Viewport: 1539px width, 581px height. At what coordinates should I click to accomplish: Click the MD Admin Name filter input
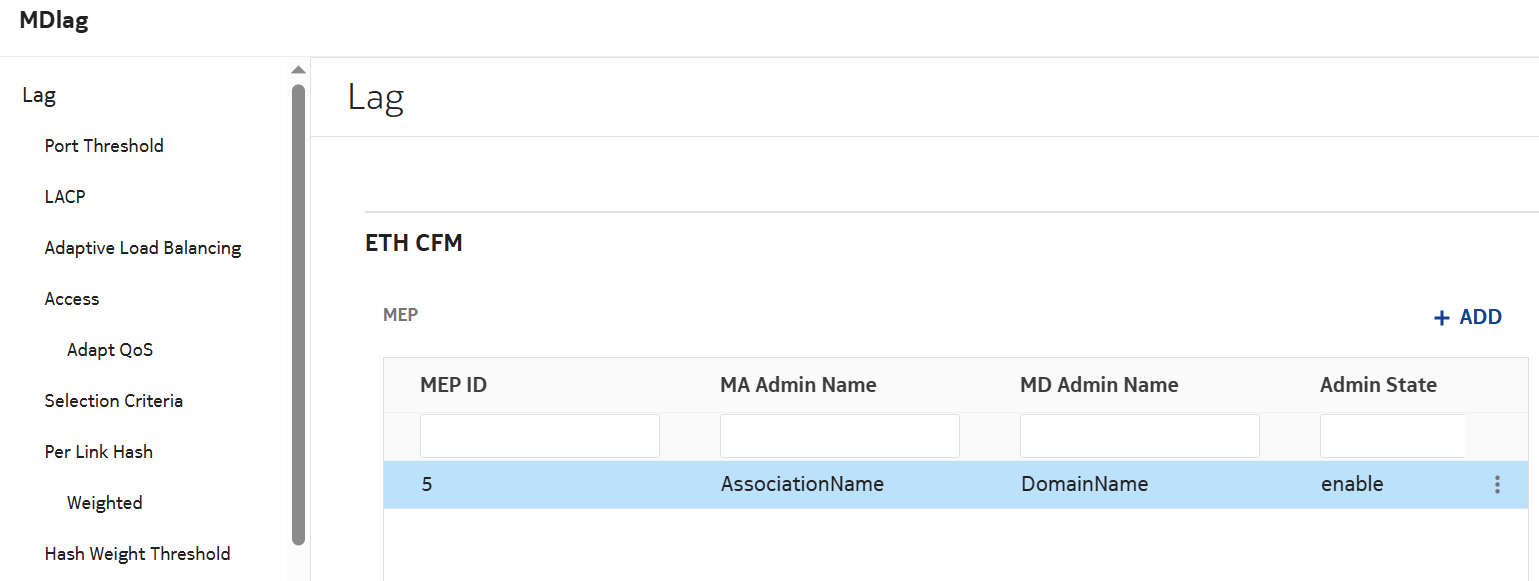point(1140,436)
